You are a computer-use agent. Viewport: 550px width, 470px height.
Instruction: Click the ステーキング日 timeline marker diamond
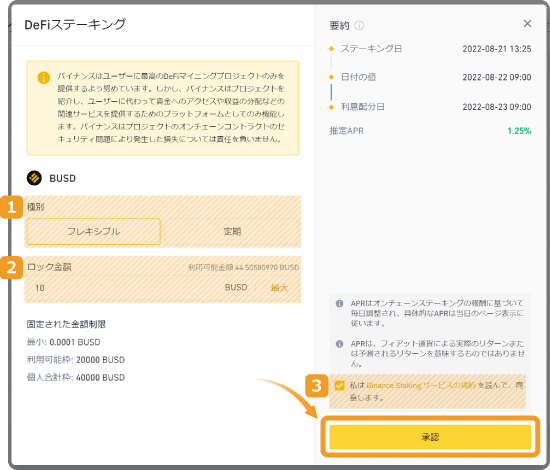pos(331,49)
